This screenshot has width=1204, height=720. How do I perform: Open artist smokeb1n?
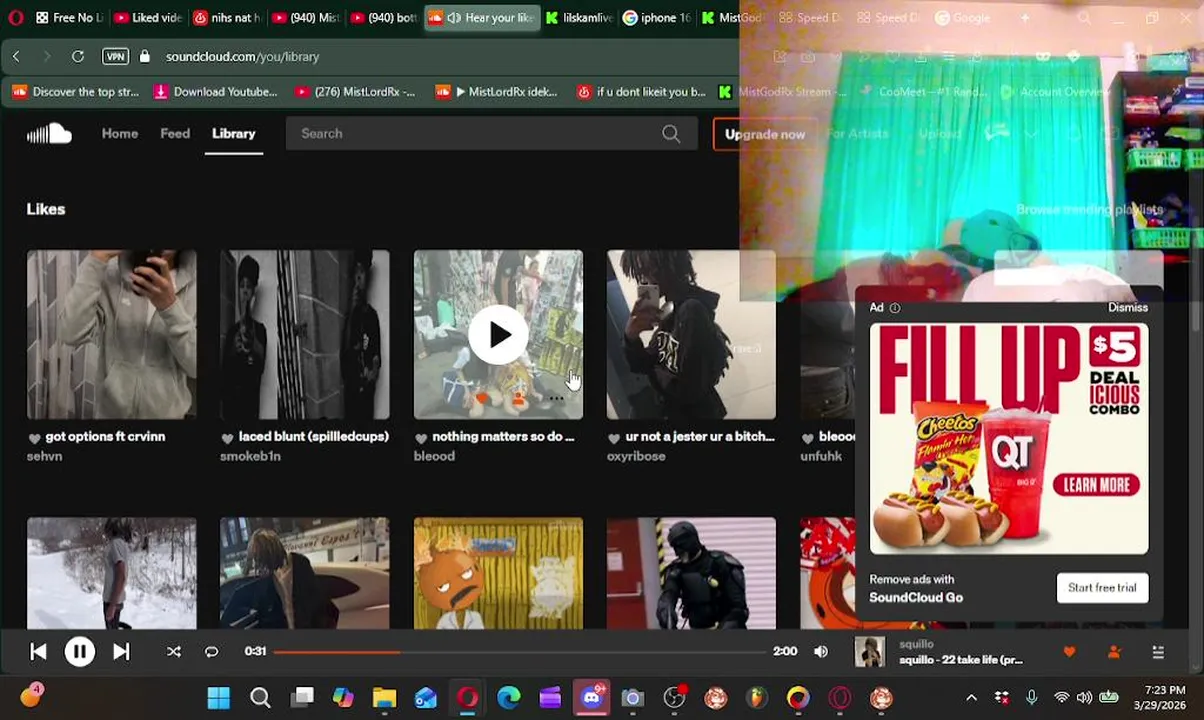pos(250,456)
